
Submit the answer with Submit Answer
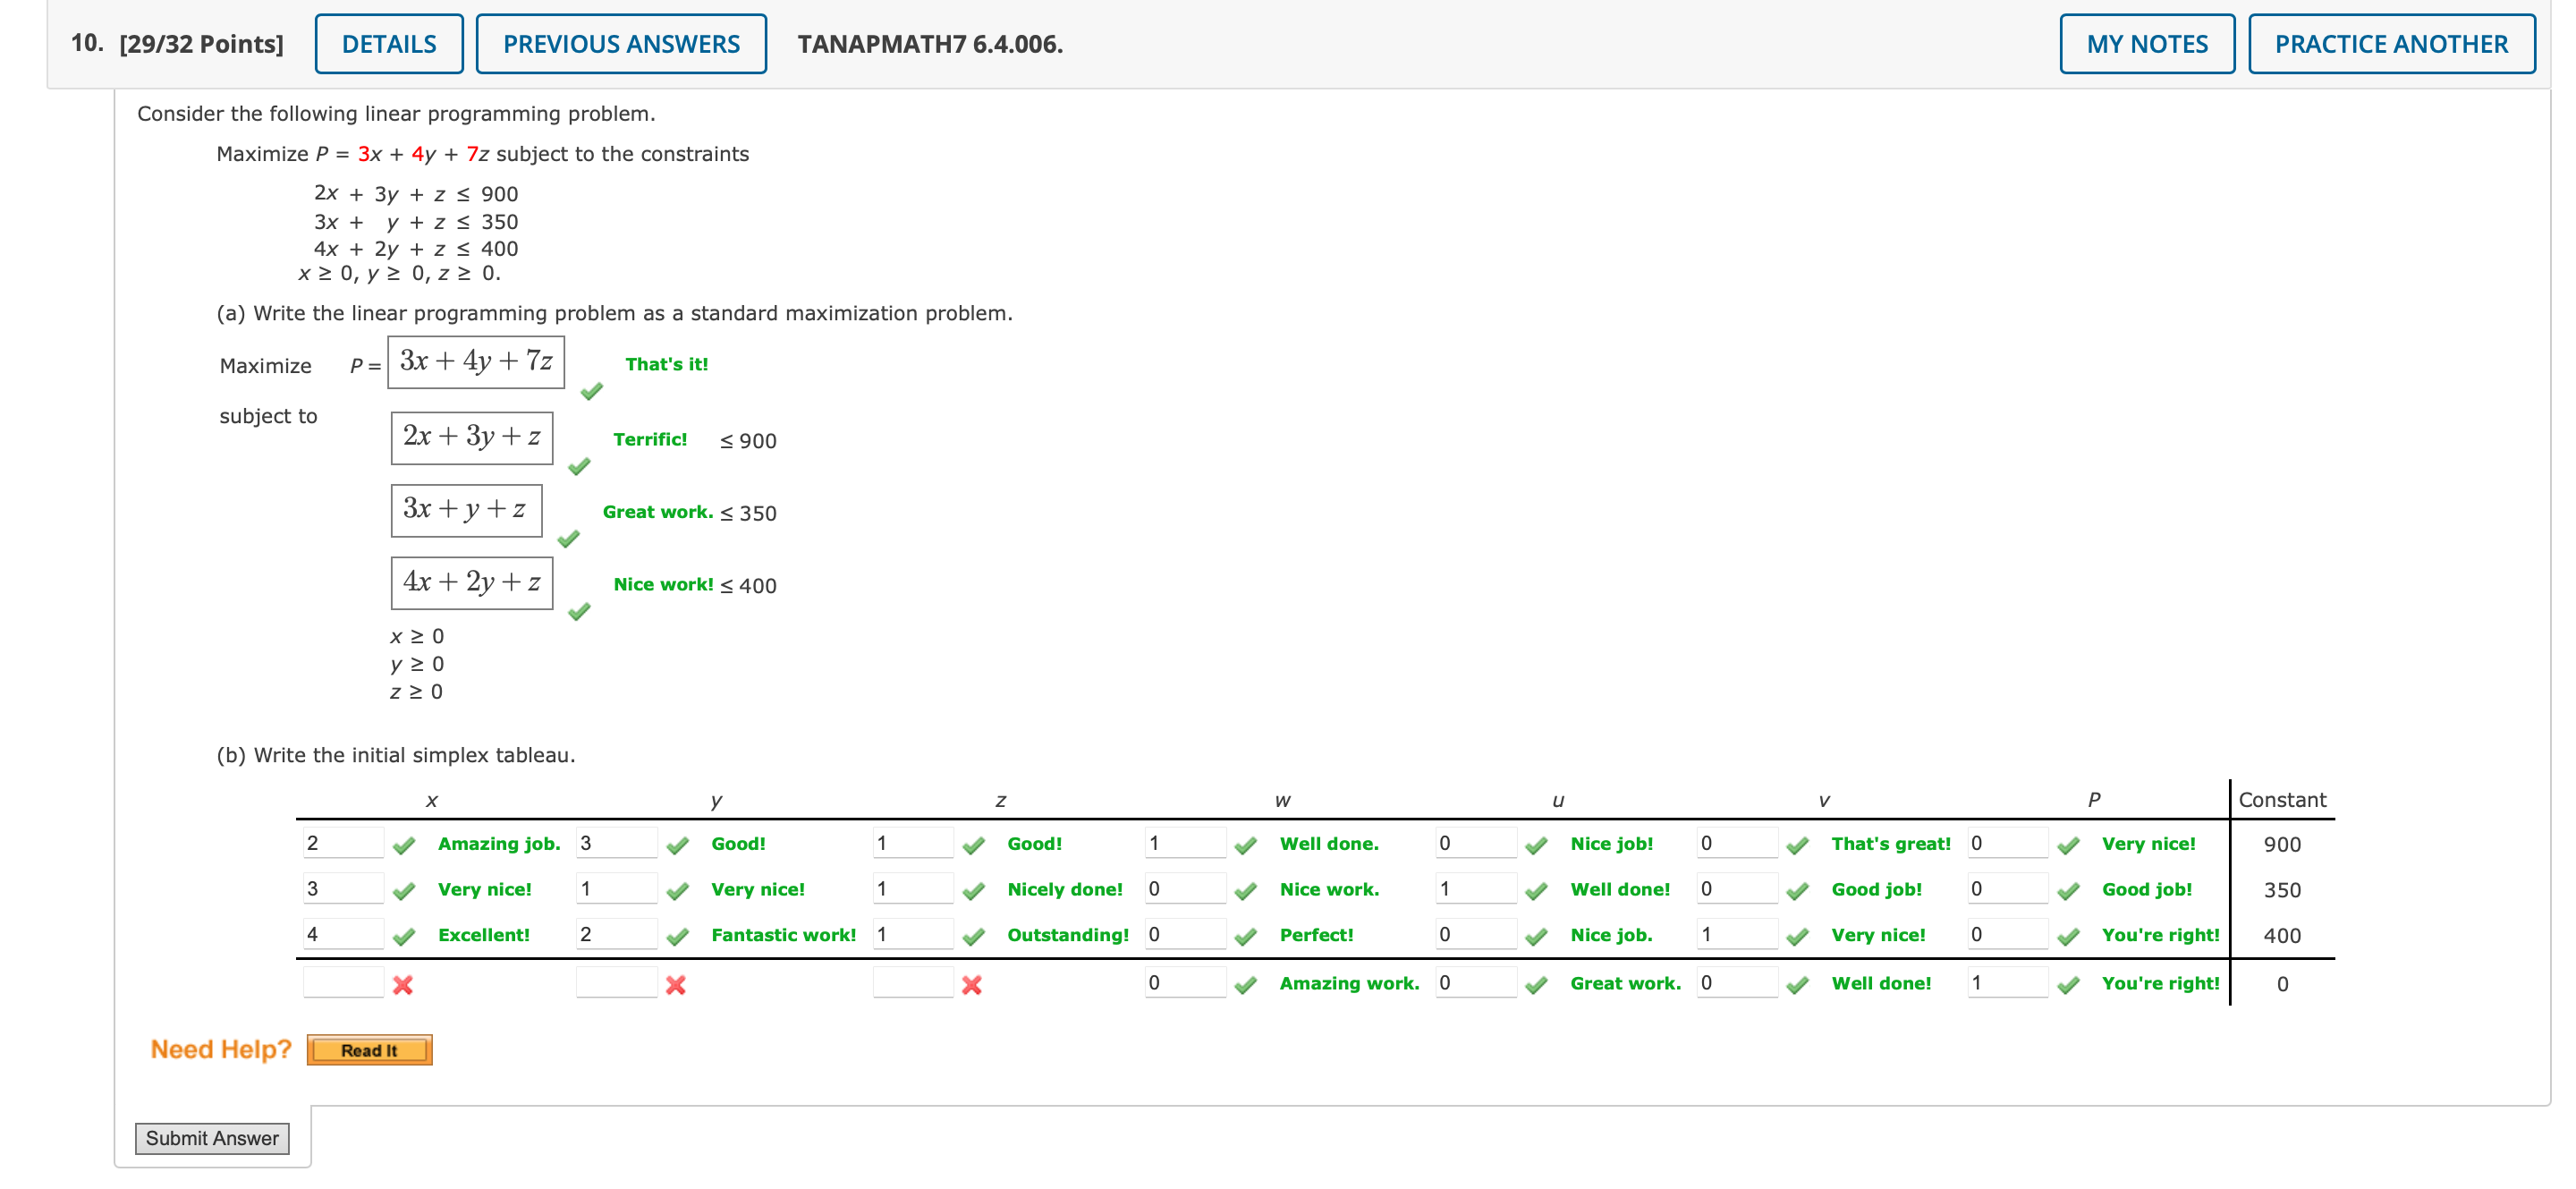(212, 1138)
